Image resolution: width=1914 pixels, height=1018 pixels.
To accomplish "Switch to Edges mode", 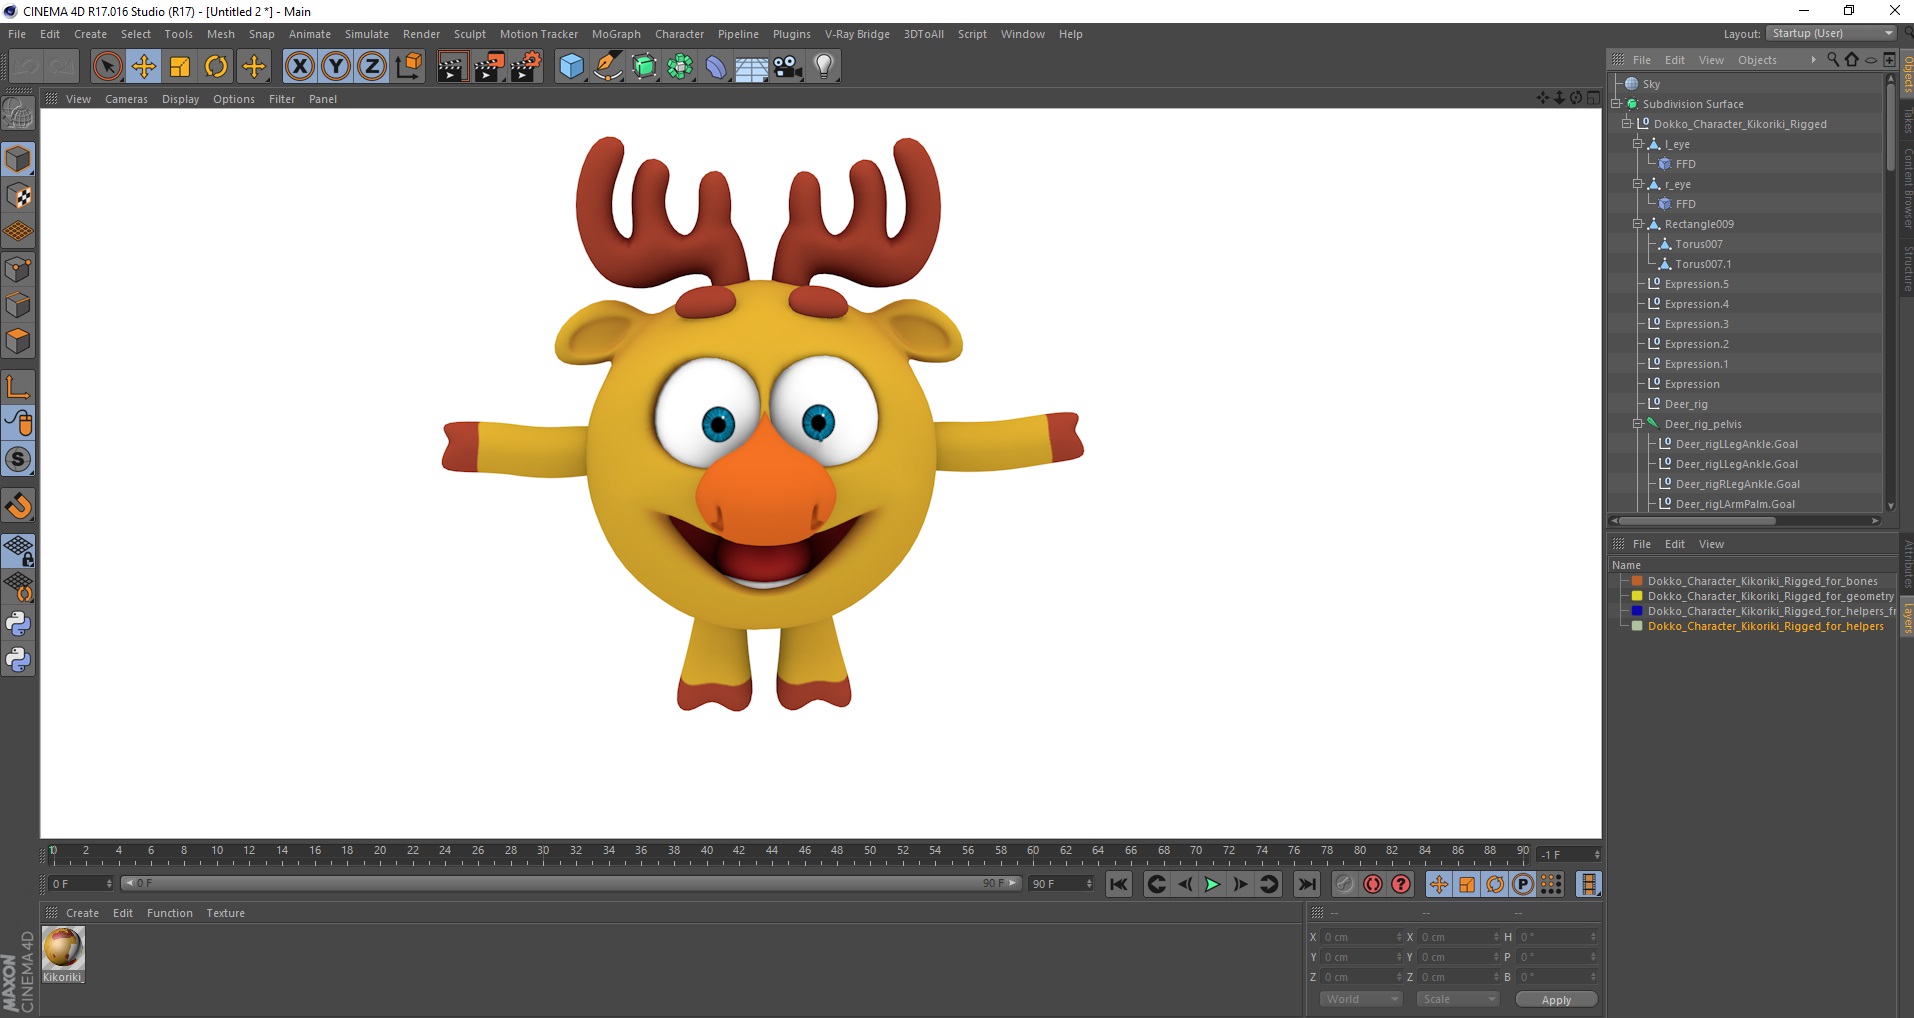I will click(x=18, y=305).
